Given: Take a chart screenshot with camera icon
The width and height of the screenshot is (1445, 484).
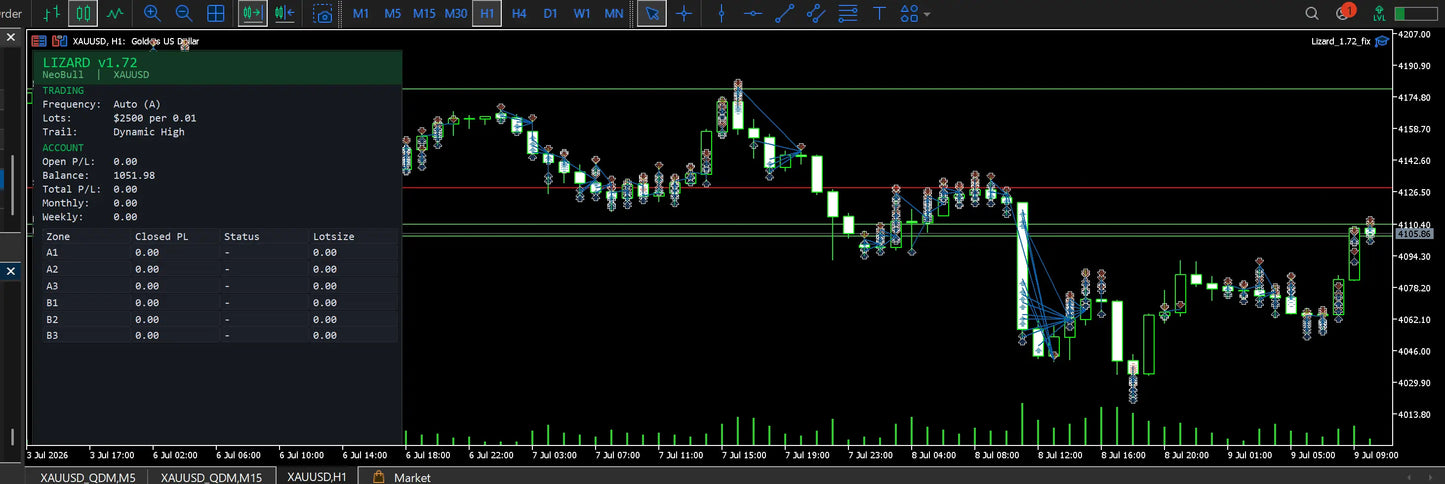Looking at the screenshot, I should click(323, 14).
